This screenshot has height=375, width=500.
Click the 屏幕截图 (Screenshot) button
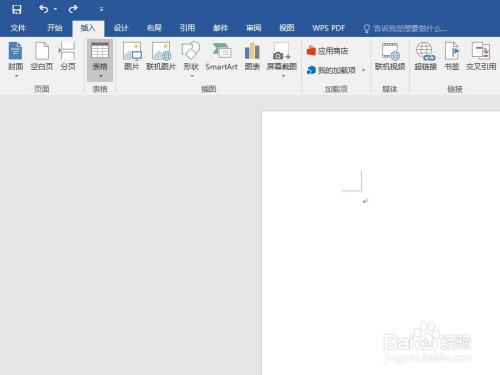coord(282,56)
